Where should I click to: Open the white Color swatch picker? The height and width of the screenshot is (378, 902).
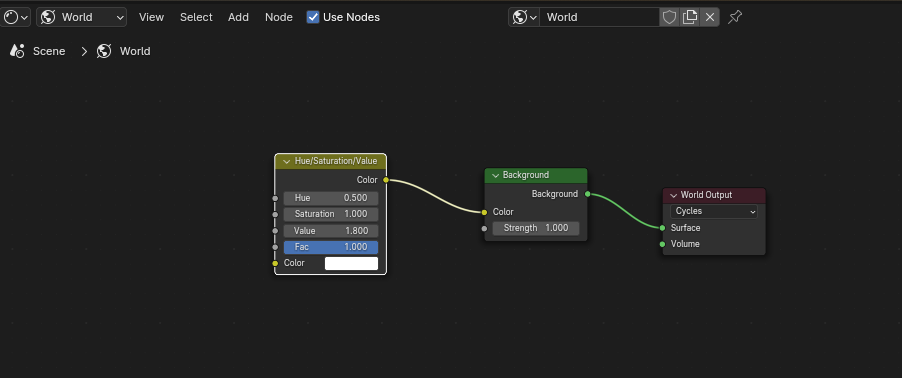[x=351, y=263]
